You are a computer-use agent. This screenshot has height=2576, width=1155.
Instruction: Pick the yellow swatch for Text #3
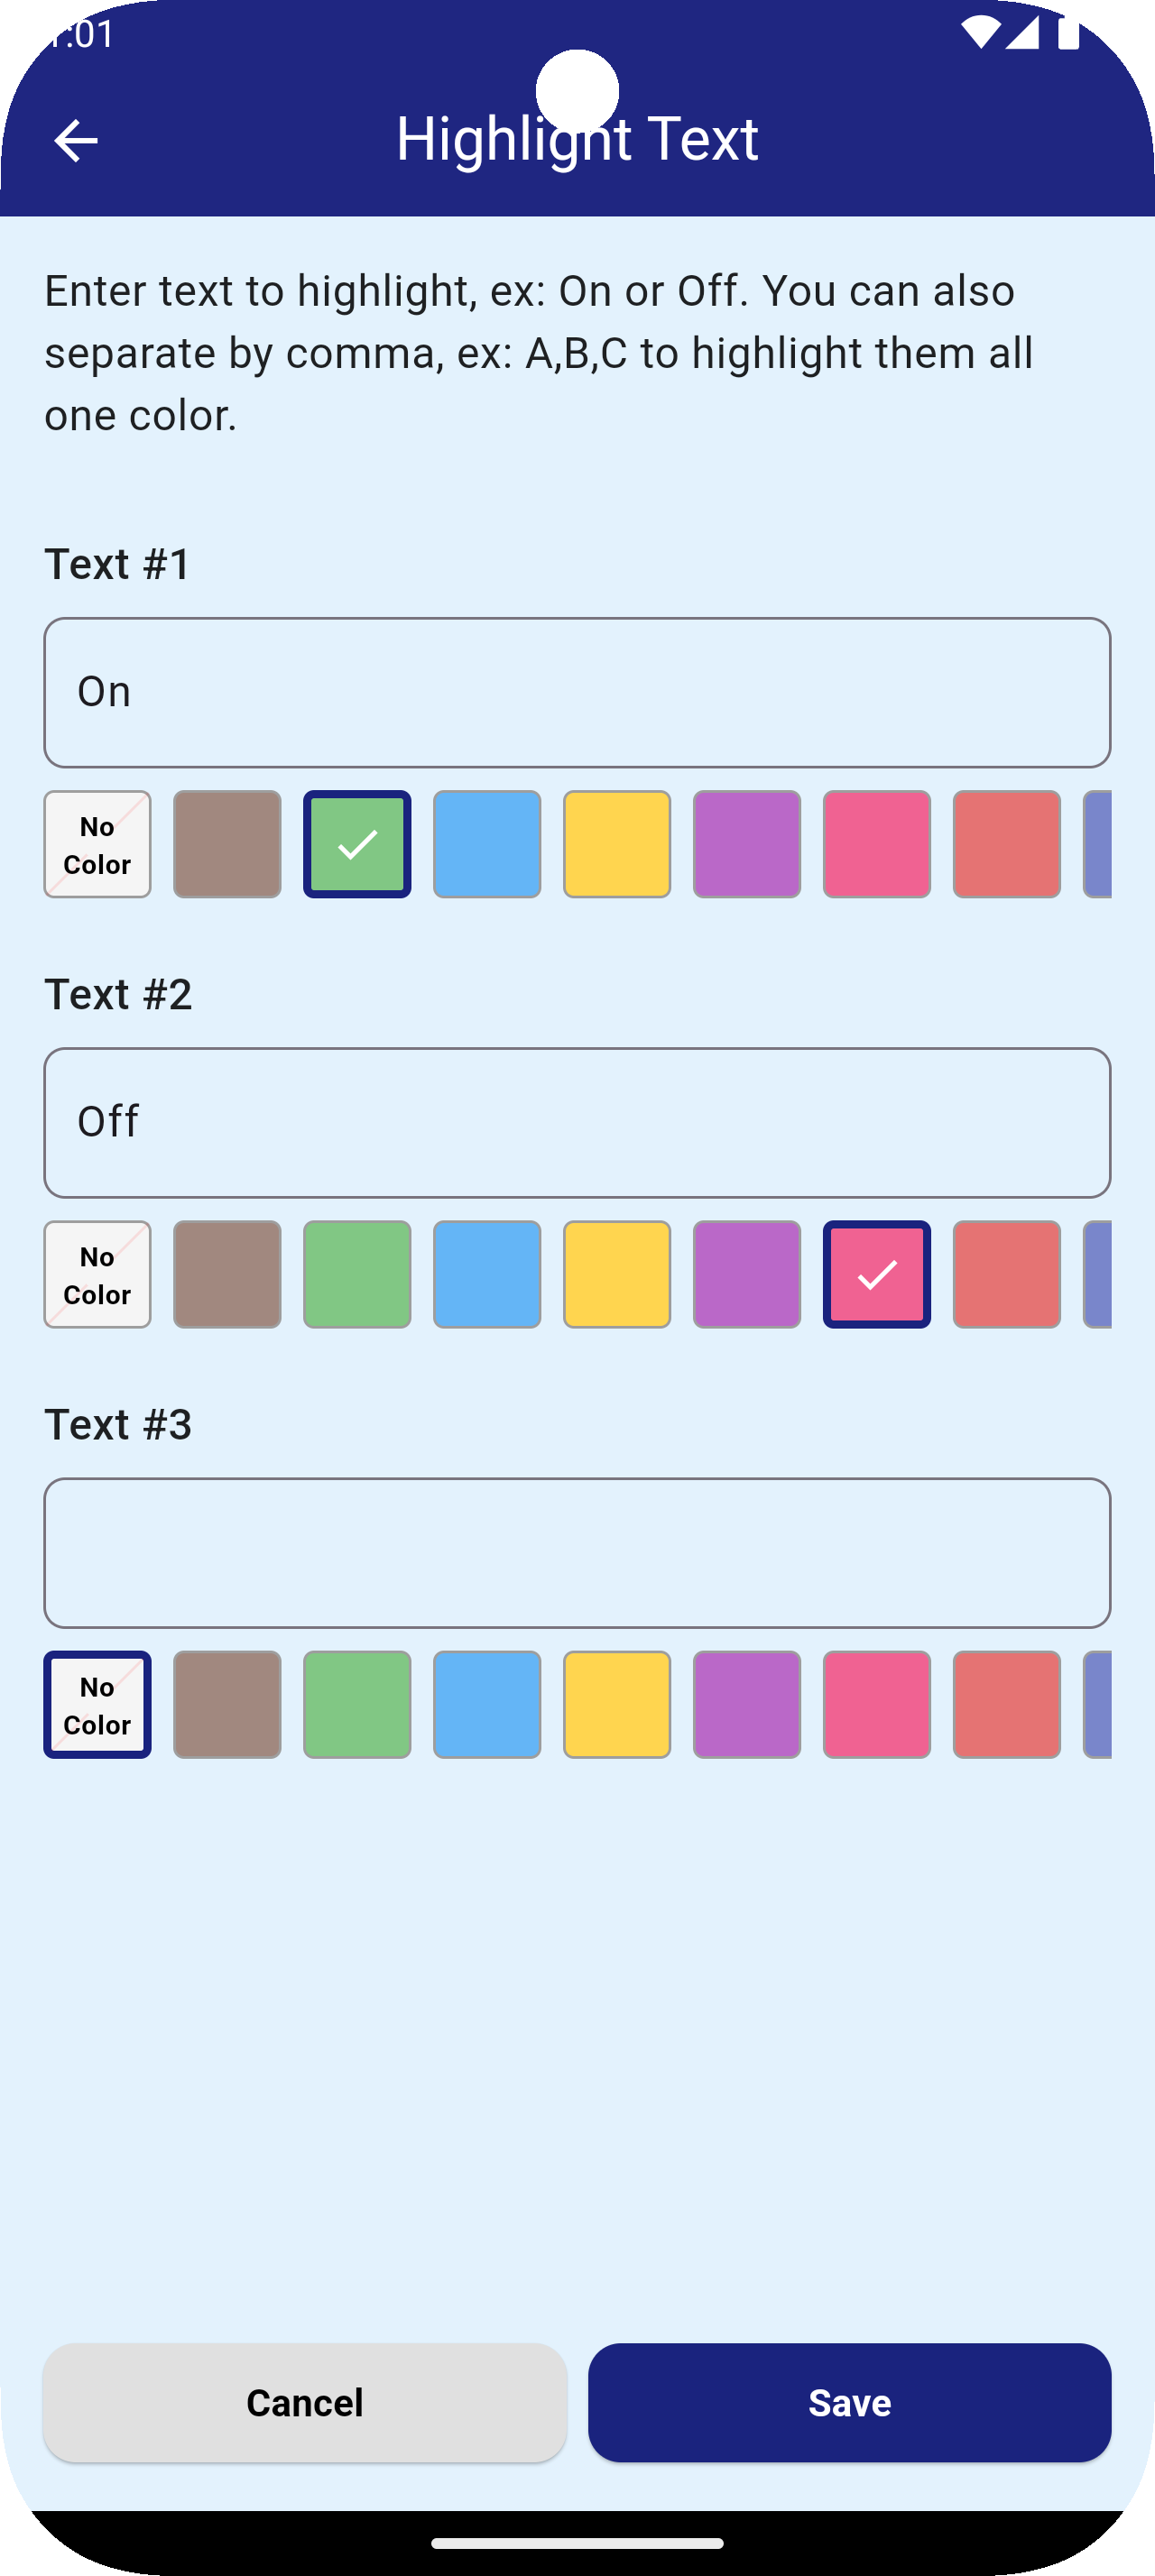click(617, 1704)
